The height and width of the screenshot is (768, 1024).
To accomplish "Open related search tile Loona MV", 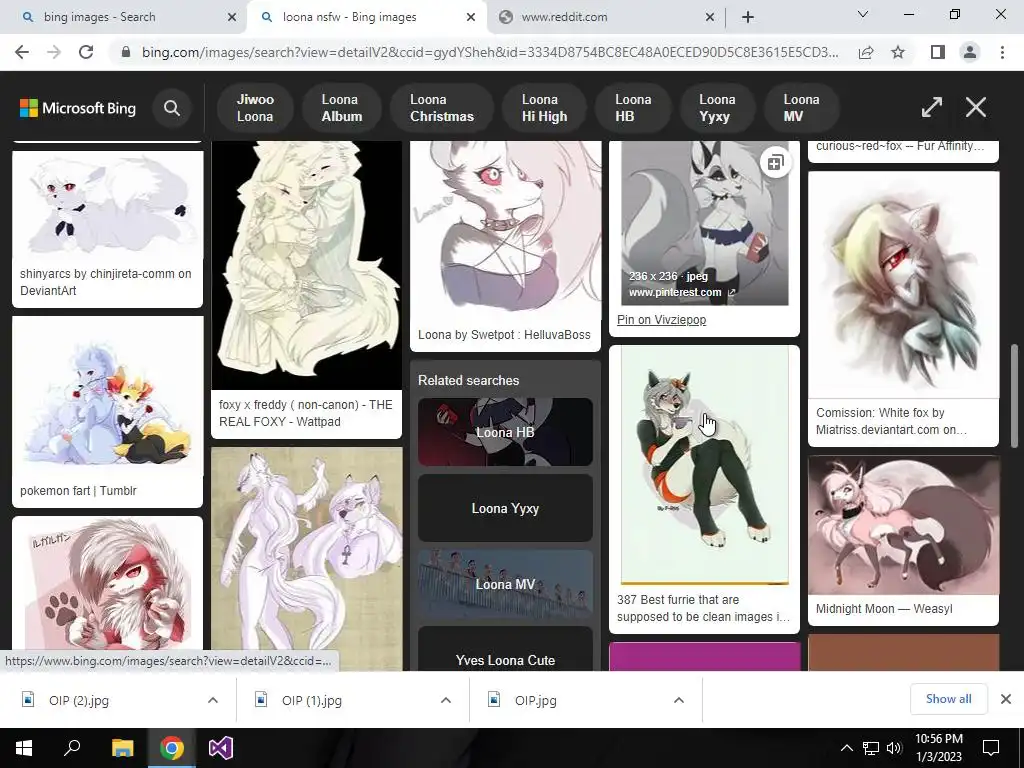I will point(505,584).
